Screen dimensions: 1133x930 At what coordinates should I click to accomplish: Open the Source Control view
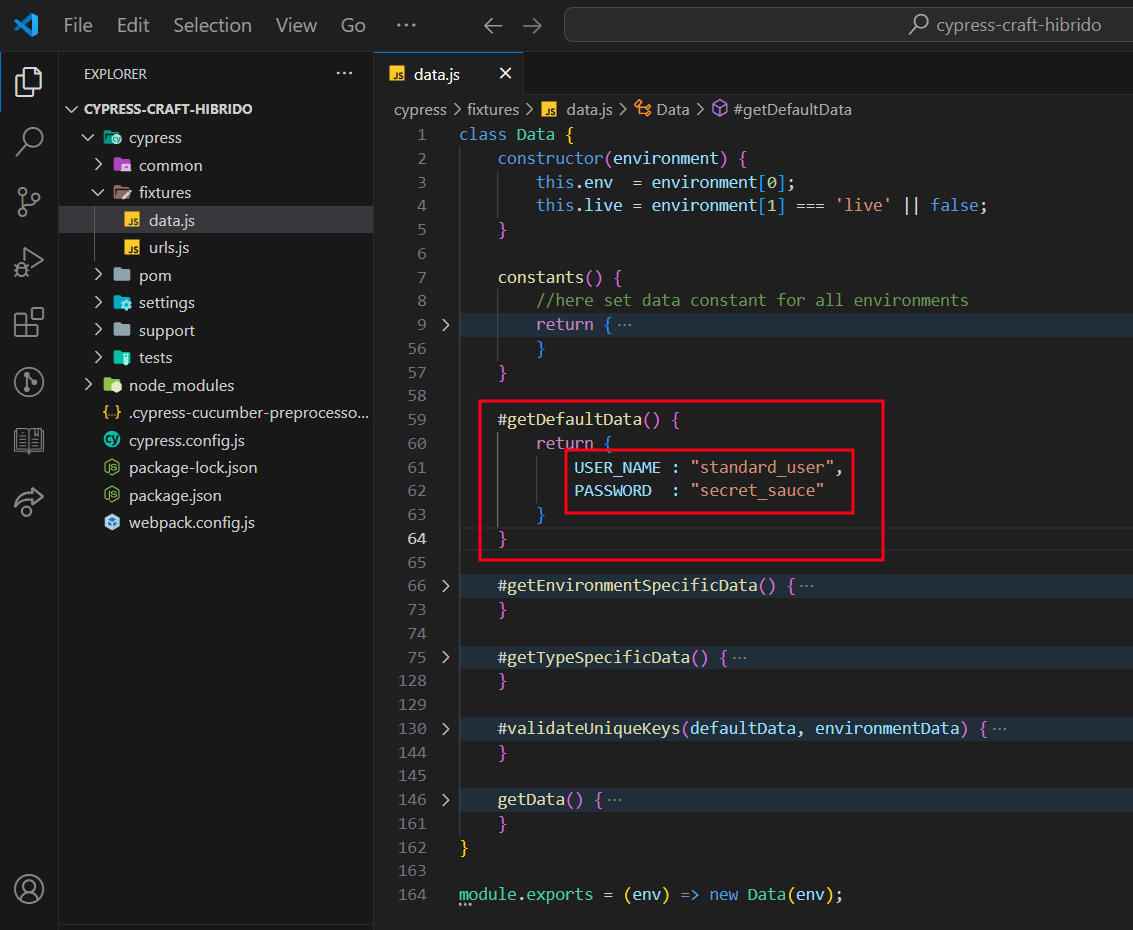point(28,202)
